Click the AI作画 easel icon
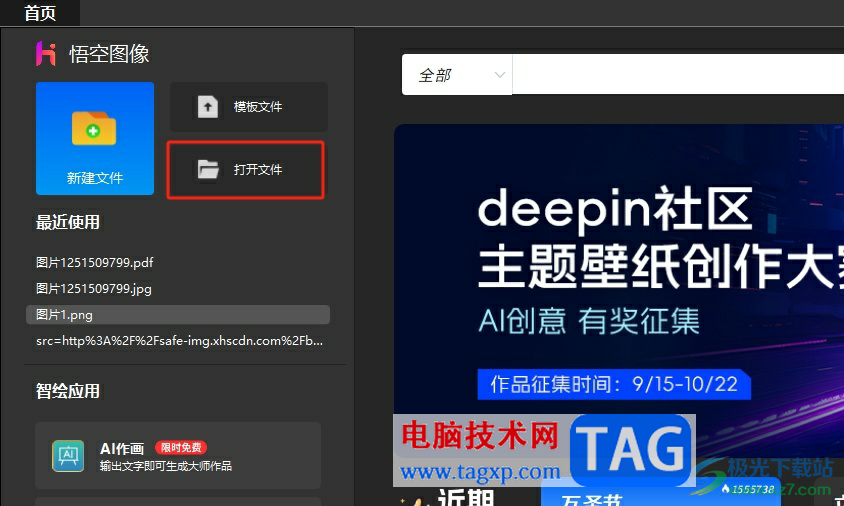The width and height of the screenshot is (844, 506). (68, 456)
